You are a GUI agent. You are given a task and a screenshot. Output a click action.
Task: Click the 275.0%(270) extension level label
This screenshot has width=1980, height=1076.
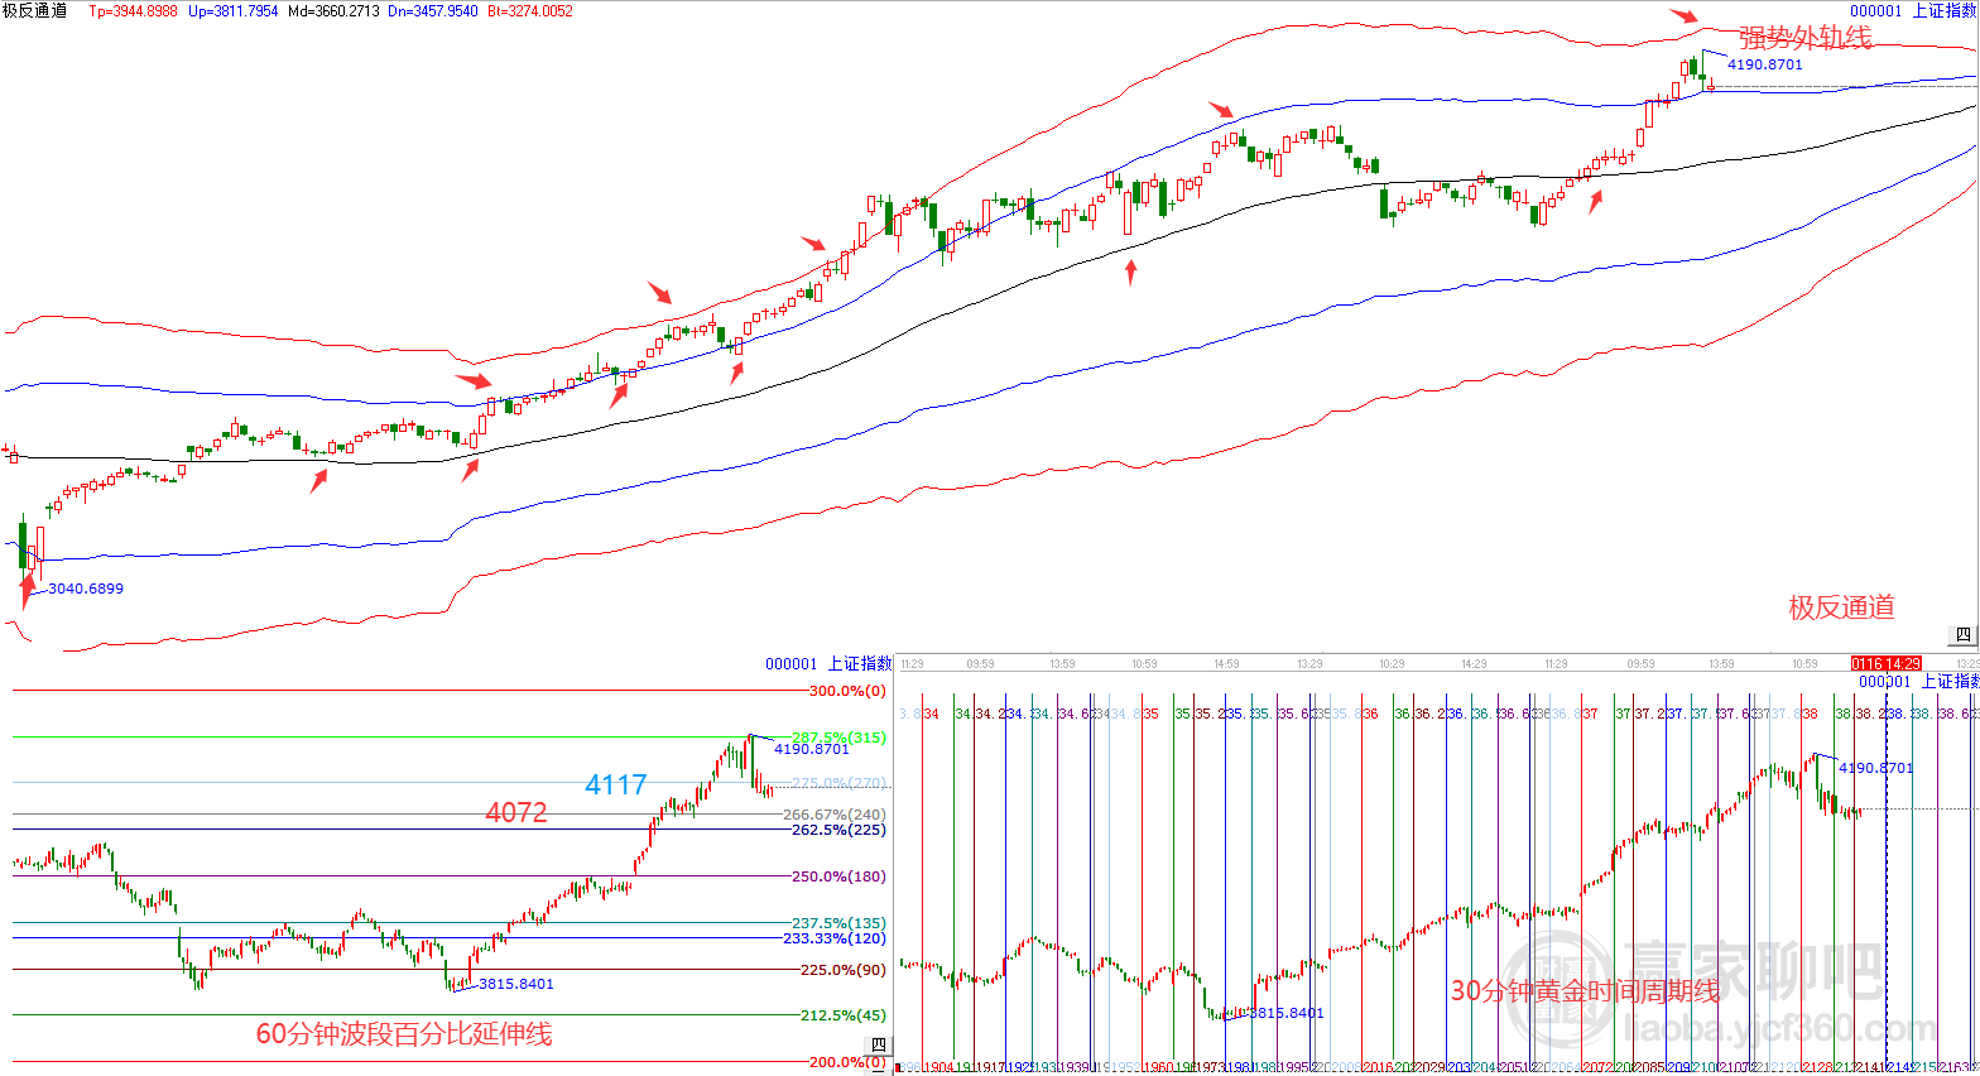(x=838, y=783)
